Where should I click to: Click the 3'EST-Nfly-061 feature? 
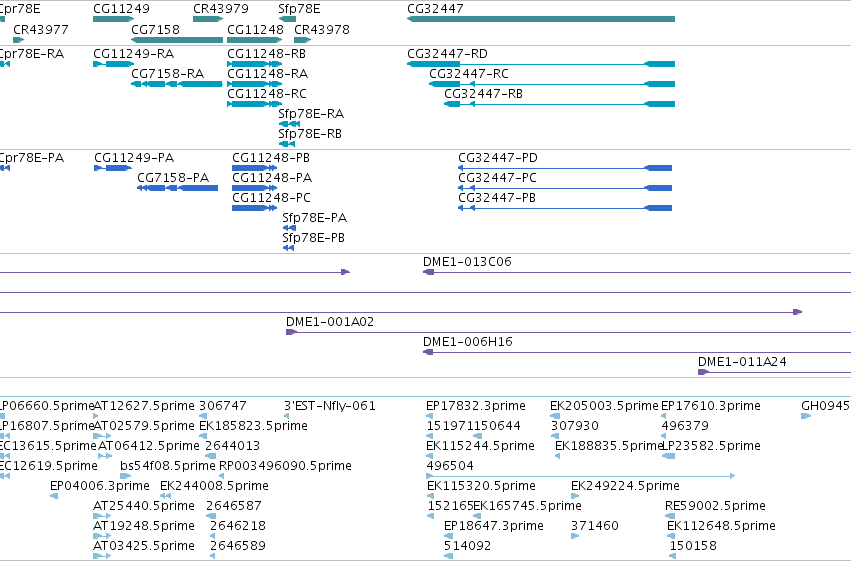click(x=286, y=417)
